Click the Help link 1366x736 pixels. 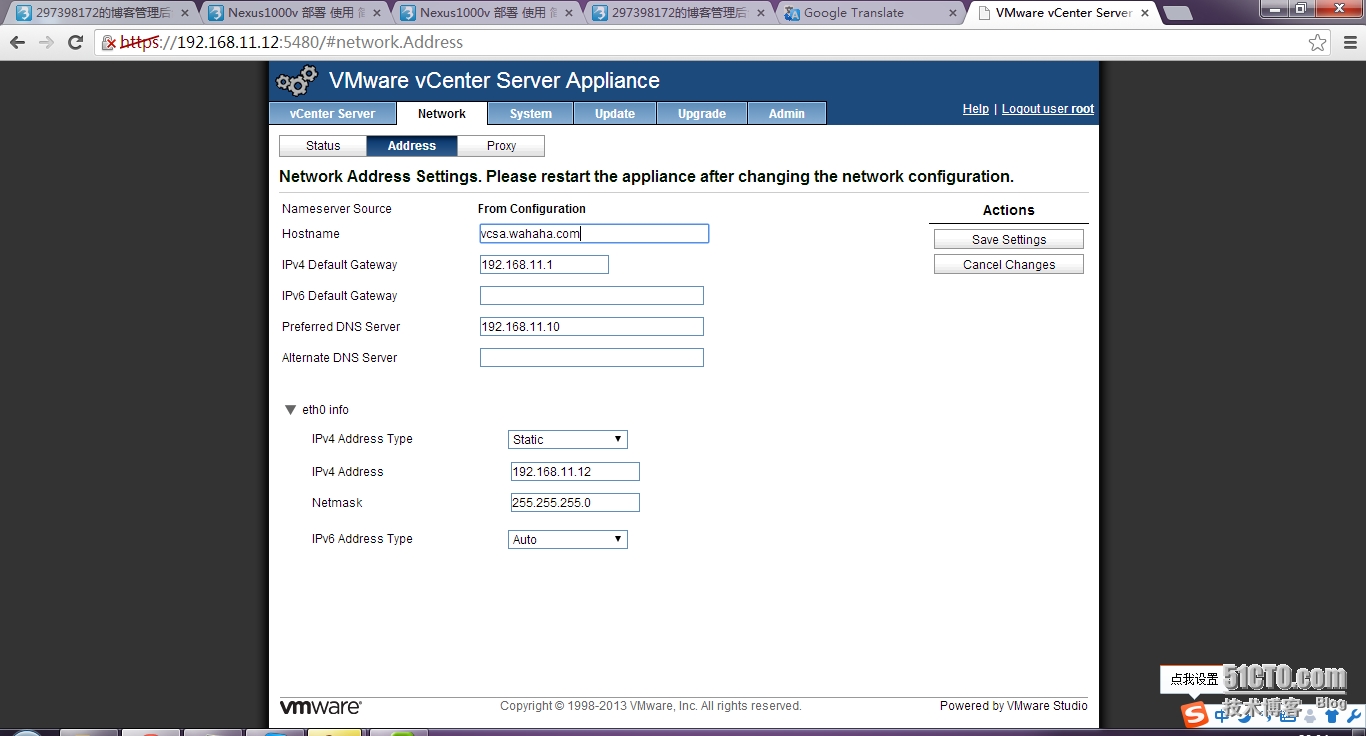[976, 109]
